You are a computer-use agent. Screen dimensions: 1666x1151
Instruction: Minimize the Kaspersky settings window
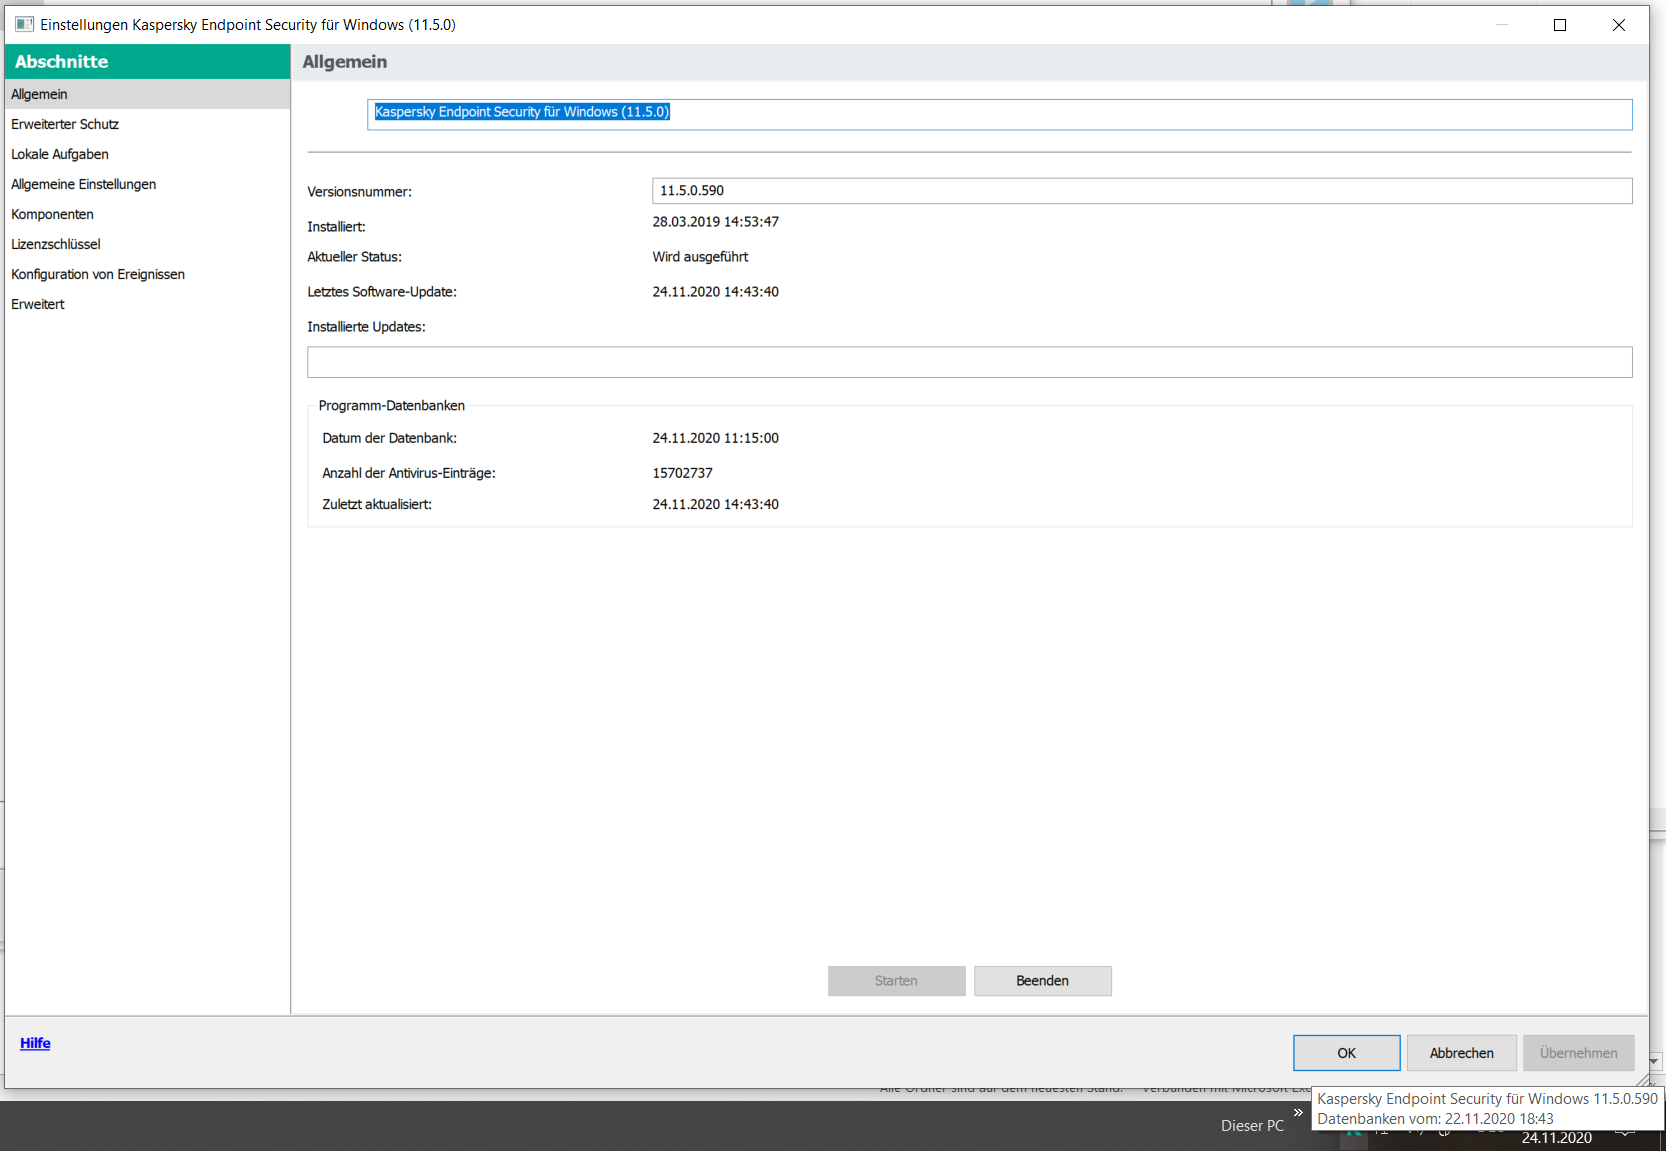pos(1502,25)
